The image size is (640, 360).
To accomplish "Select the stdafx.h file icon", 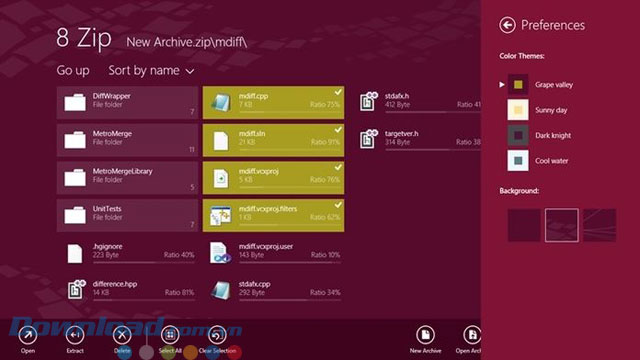I will pyautogui.click(x=368, y=101).
